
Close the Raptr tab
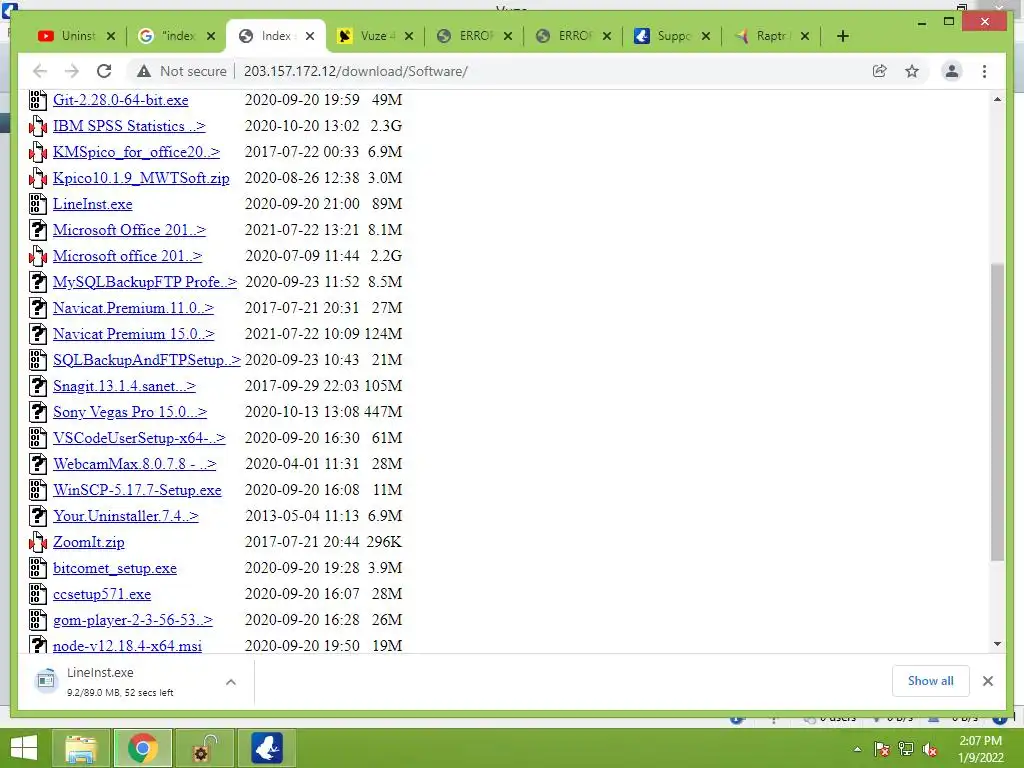pos(805,36)
